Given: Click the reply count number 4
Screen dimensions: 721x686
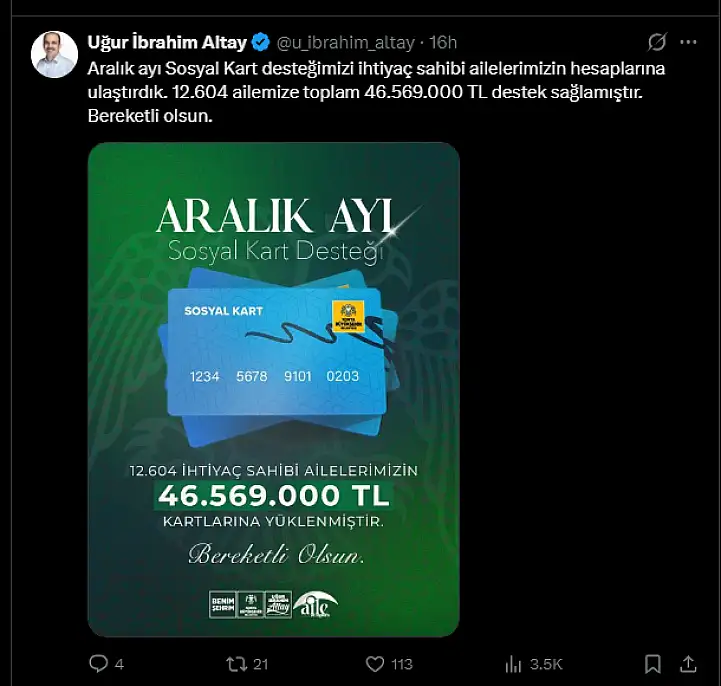Looking at the screenshot, I should click(119, 664).
